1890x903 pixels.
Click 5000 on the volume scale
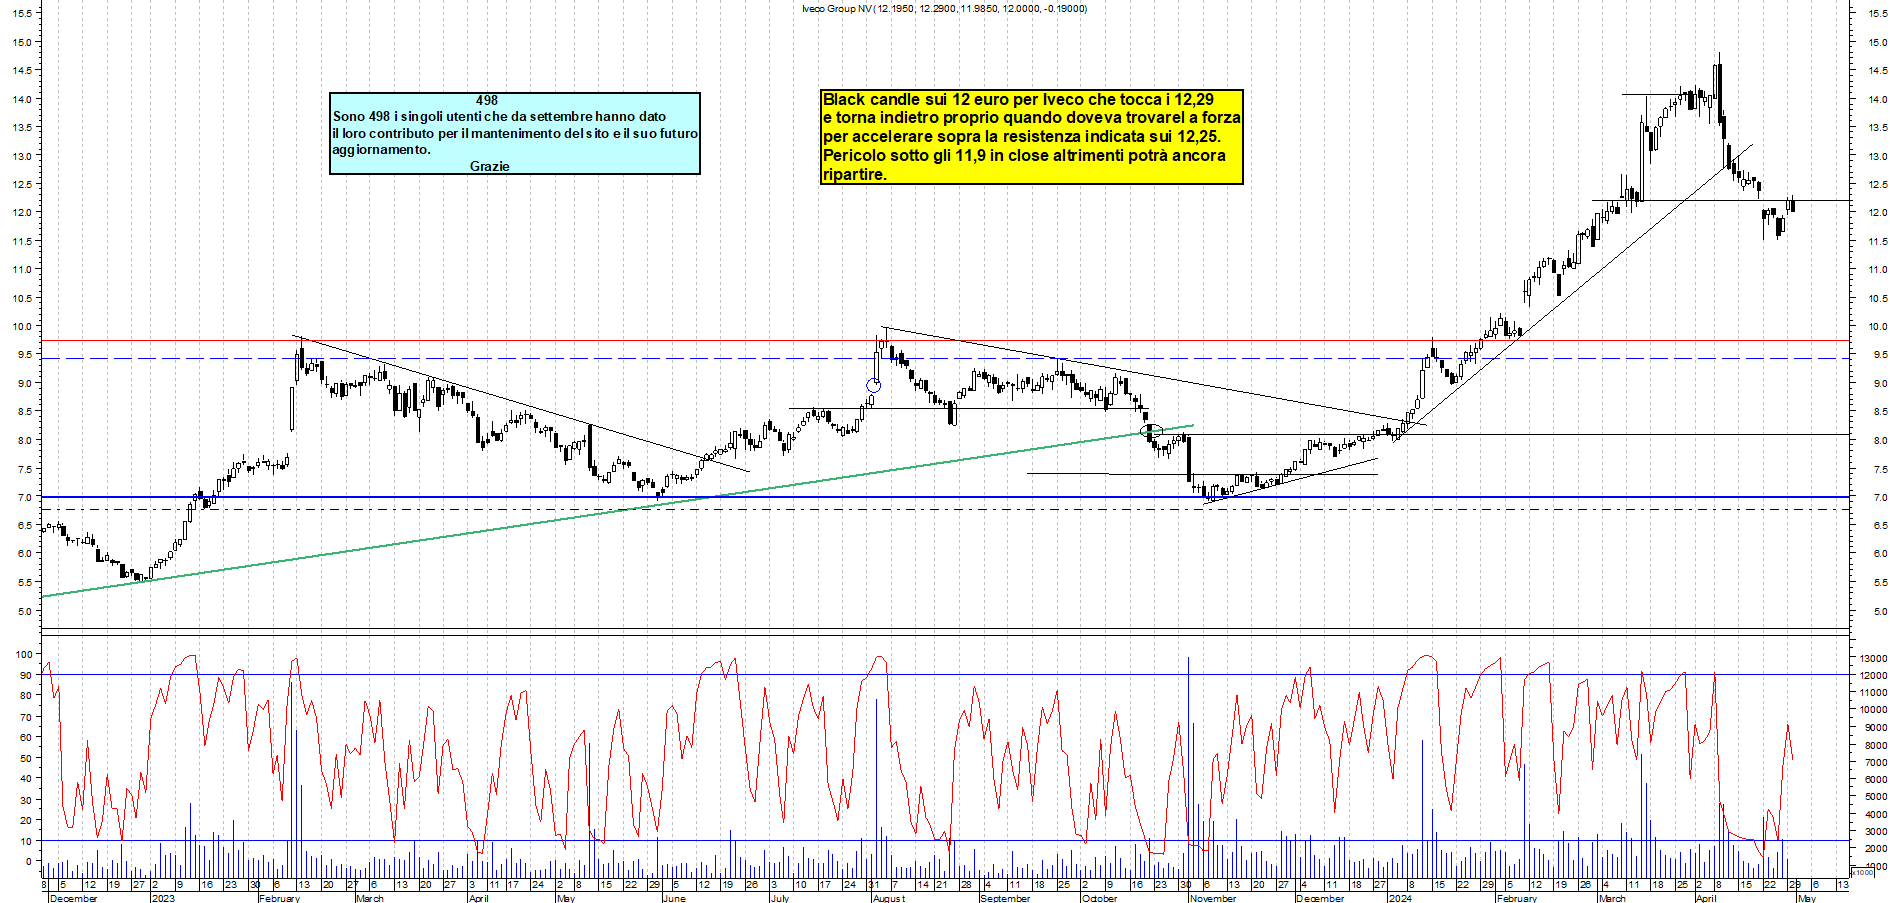coord(1875,797)
